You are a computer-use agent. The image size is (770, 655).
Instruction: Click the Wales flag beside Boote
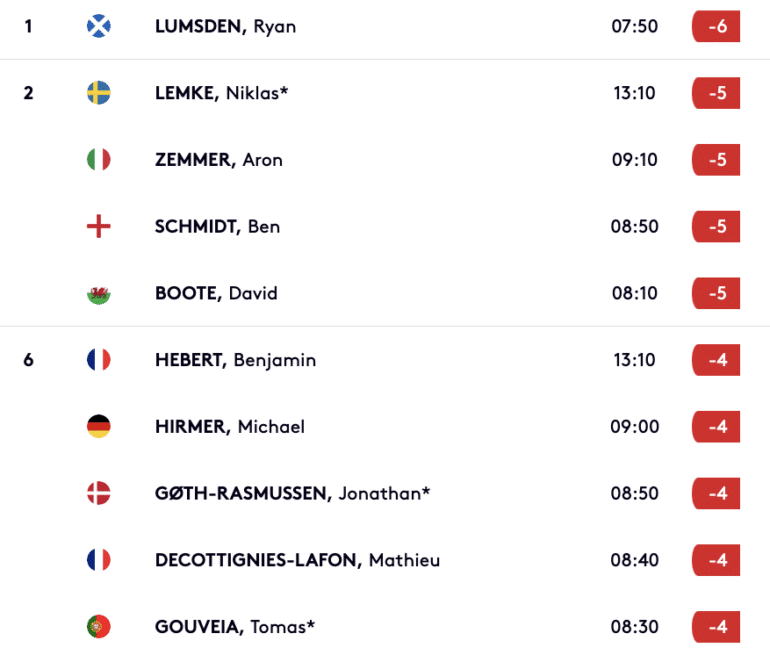pyautogui.click(x=99, y=293)
